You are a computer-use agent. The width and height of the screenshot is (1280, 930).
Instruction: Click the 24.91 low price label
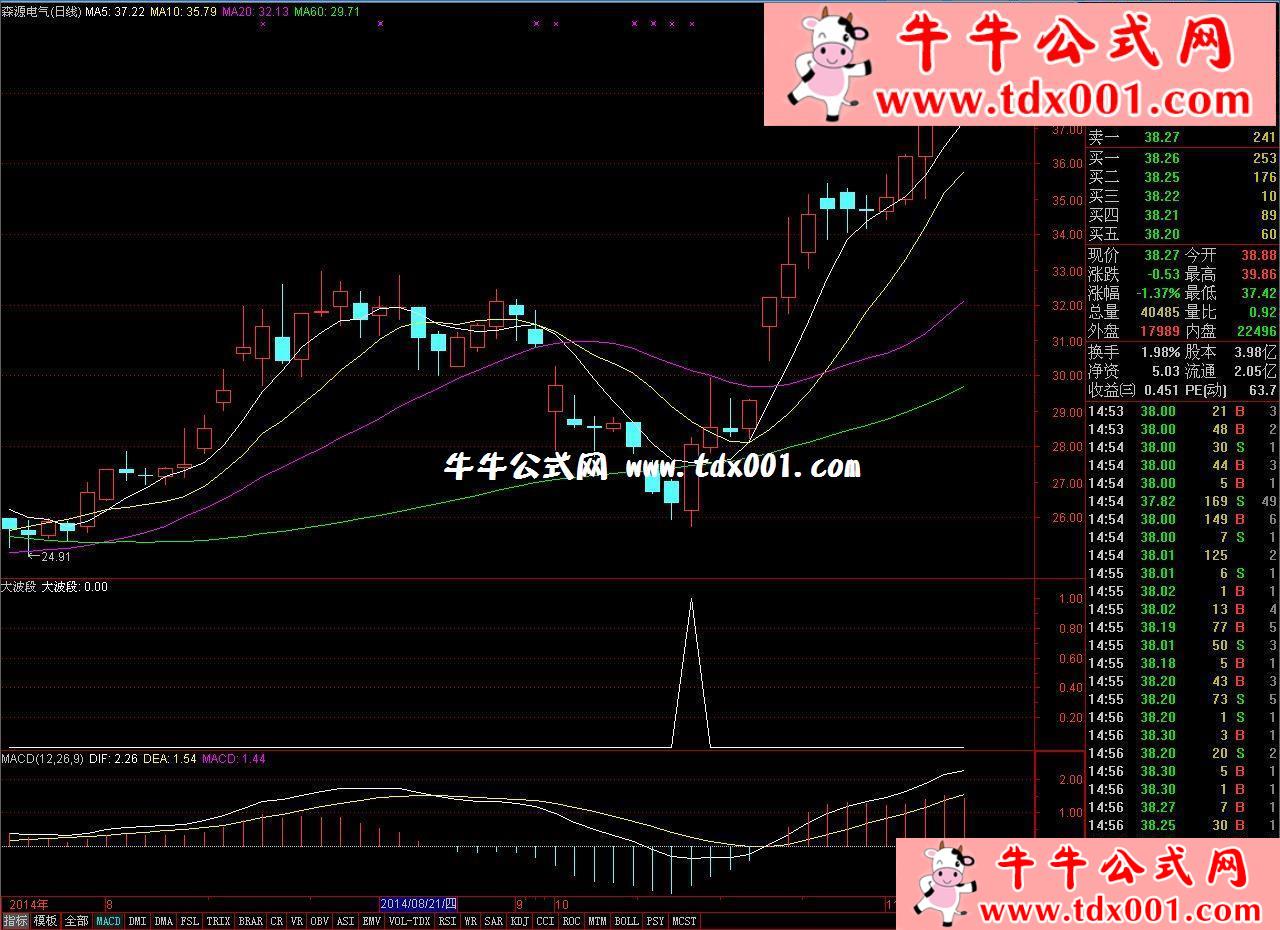[x=55, y=556]
